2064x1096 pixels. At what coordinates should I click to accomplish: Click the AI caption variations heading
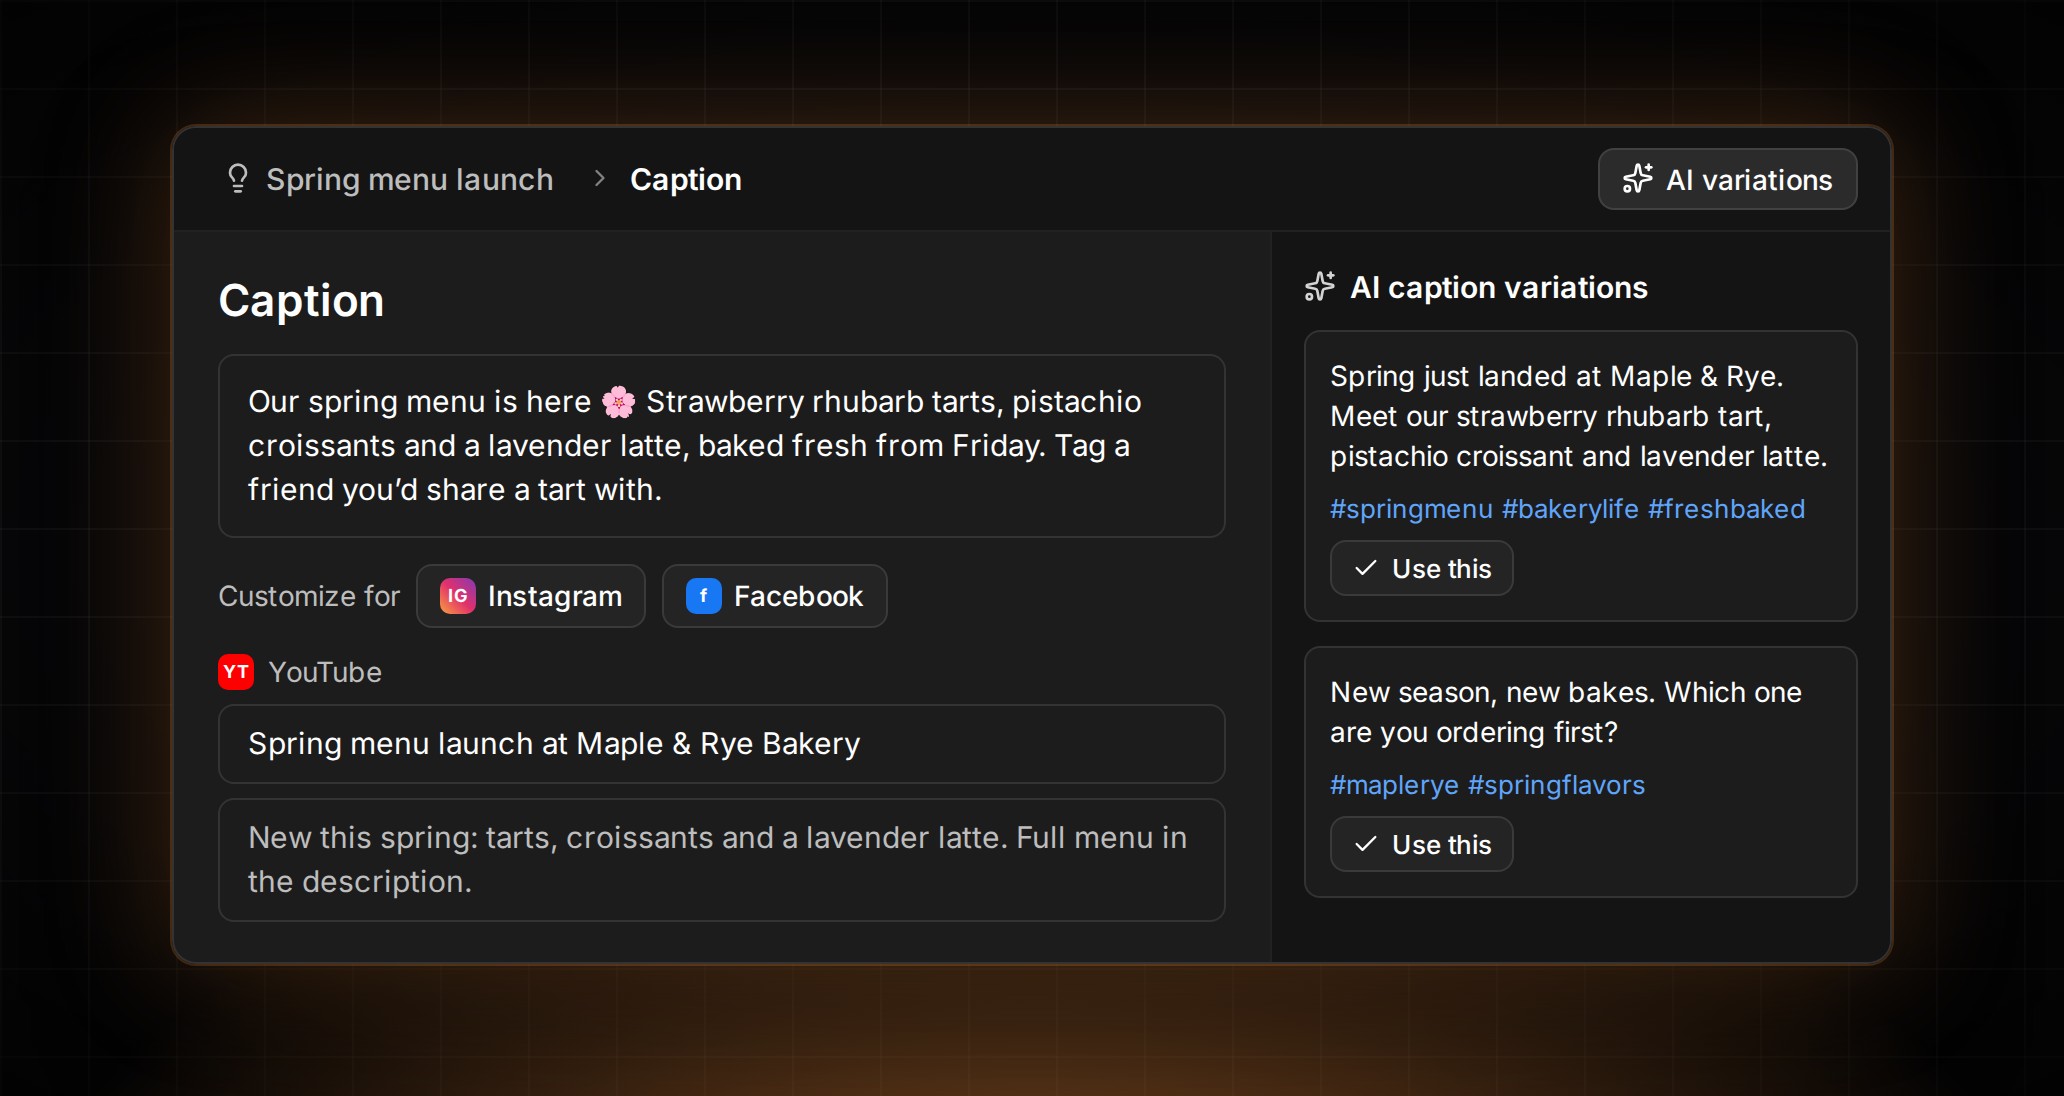(x=1498, y=287)
